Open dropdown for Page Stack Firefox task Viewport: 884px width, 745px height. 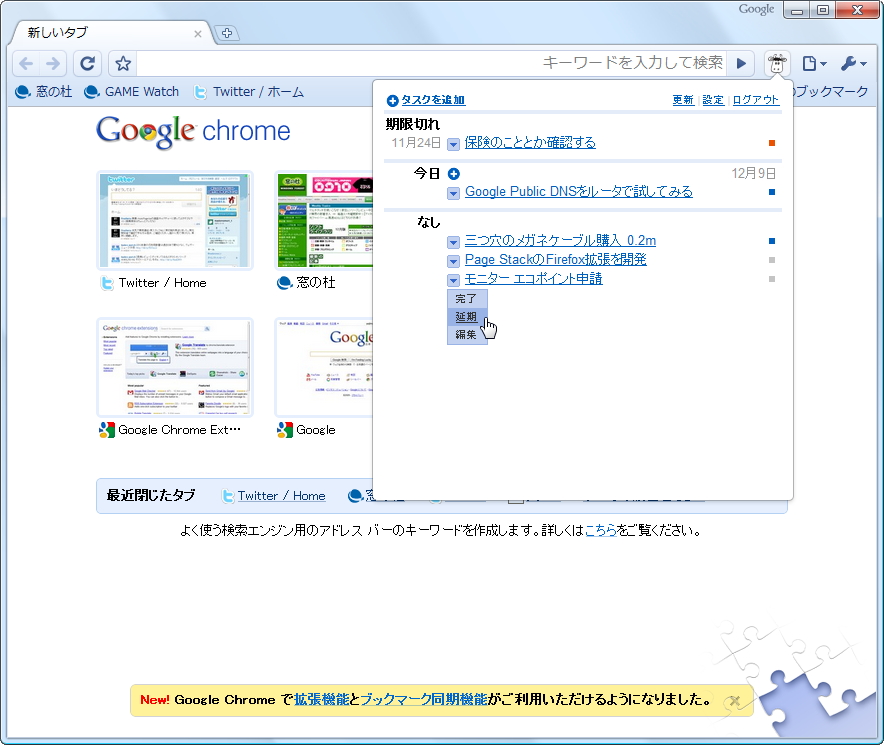453,259
